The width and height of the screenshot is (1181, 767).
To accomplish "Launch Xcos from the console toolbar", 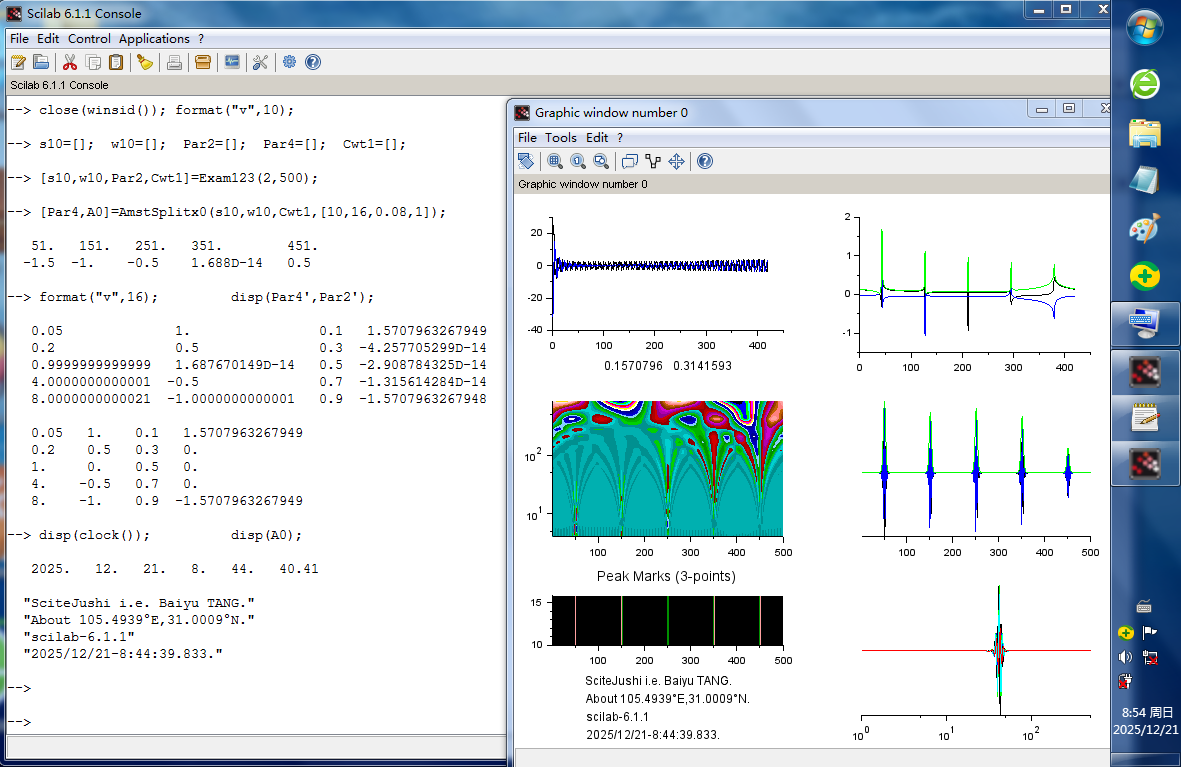I will click(x=232, y=62).
